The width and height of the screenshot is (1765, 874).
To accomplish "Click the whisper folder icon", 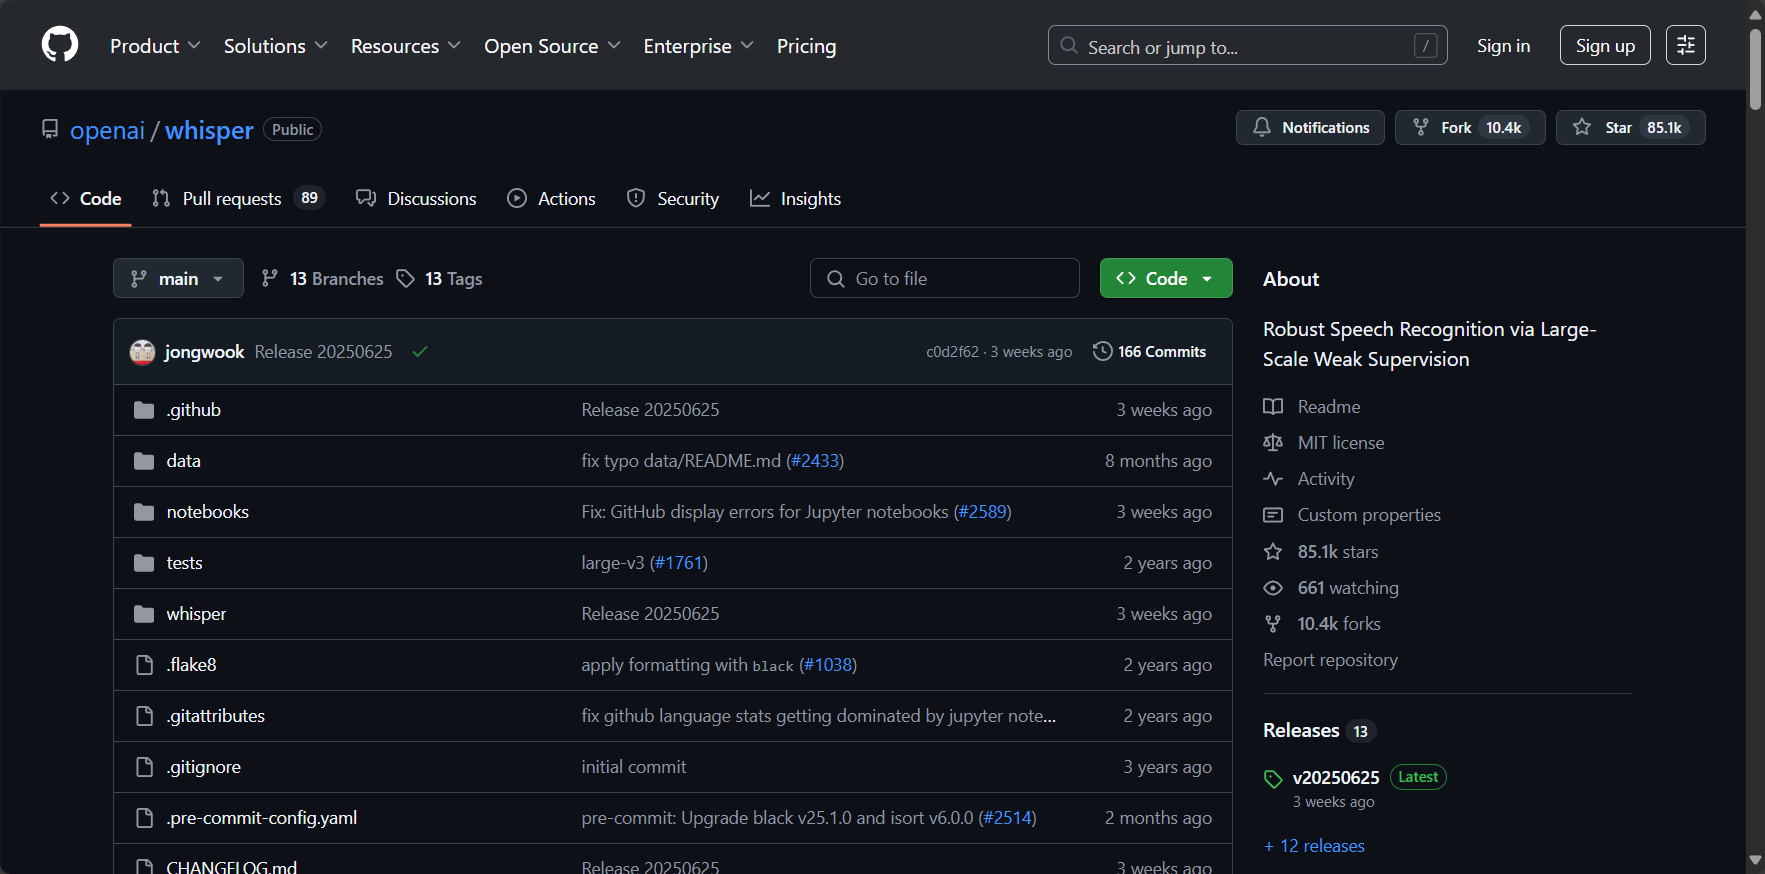I will 144,614.
